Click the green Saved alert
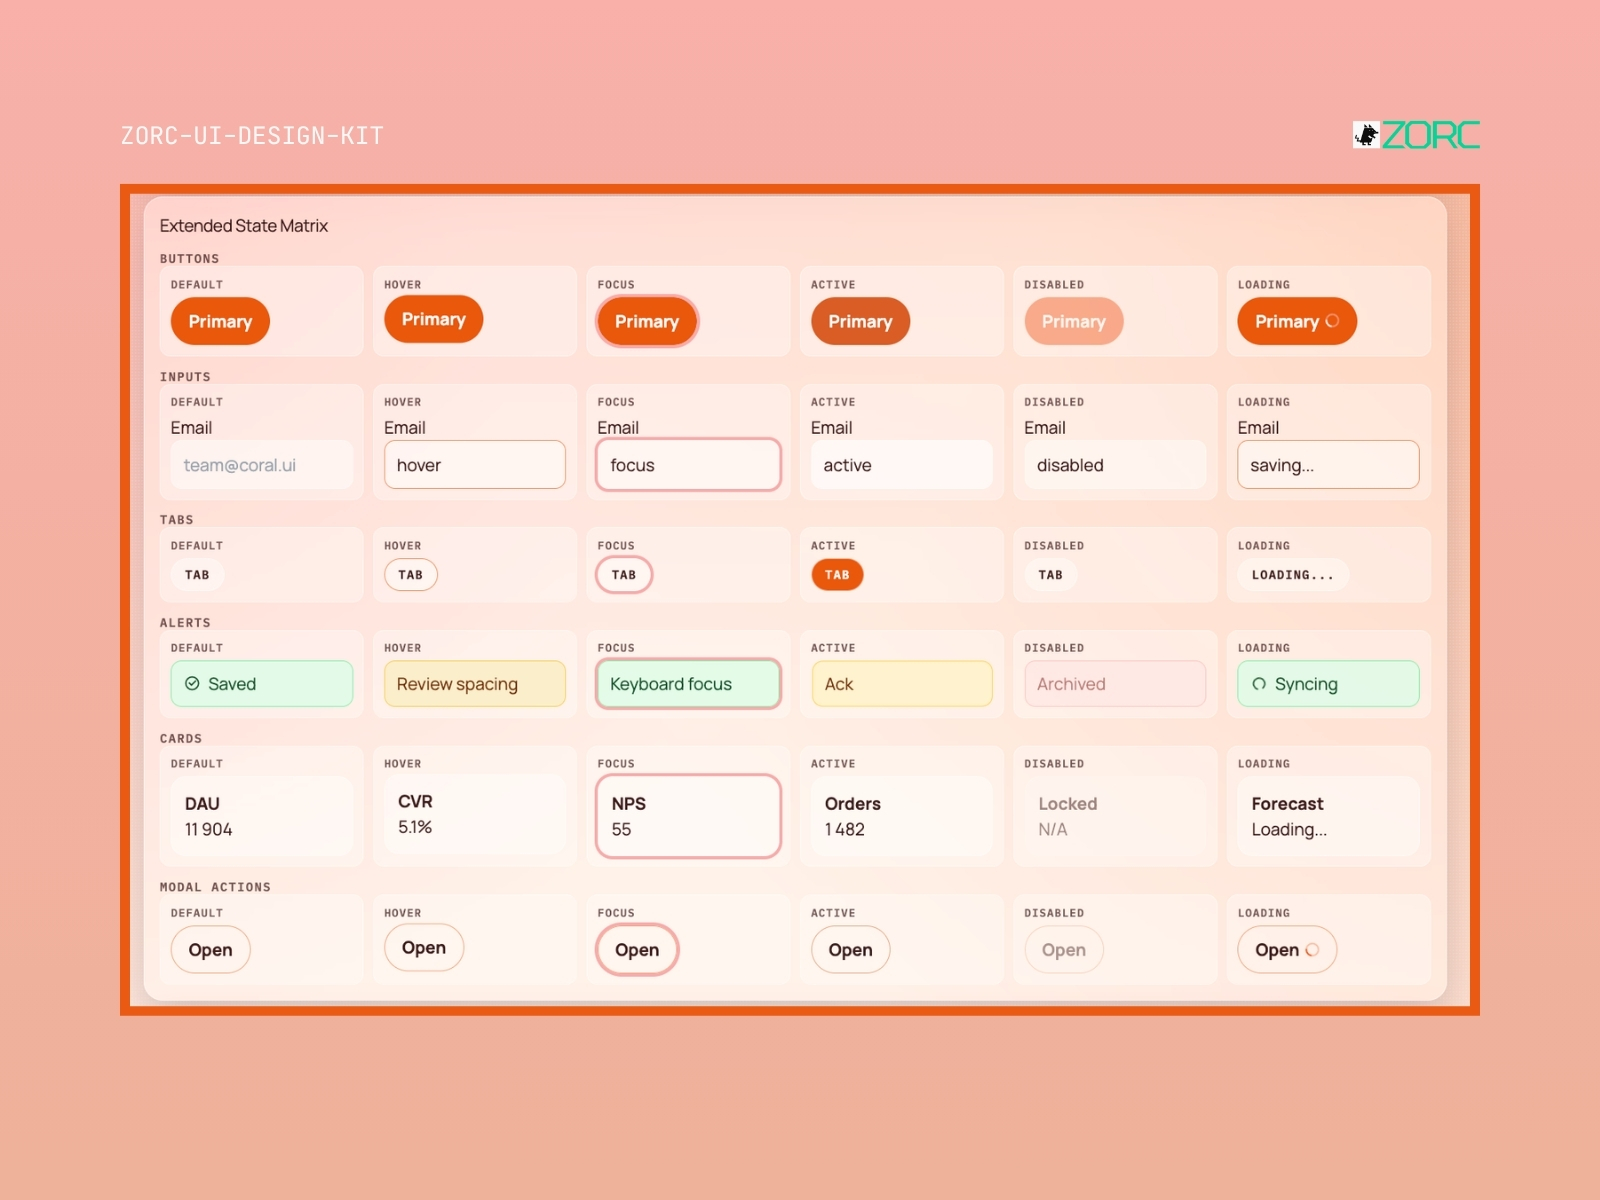Viewport: 1600px width, 1200px height. [262, 684]
